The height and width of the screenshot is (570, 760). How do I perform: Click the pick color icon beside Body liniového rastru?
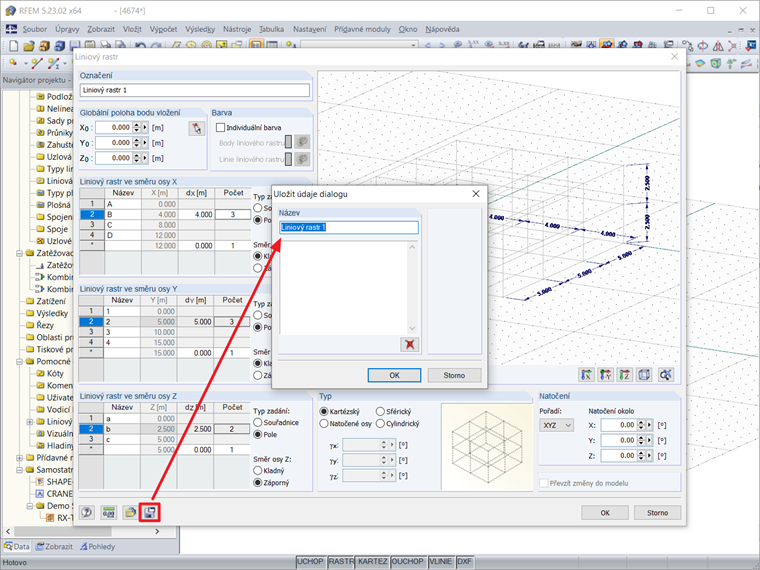point(302,142)
